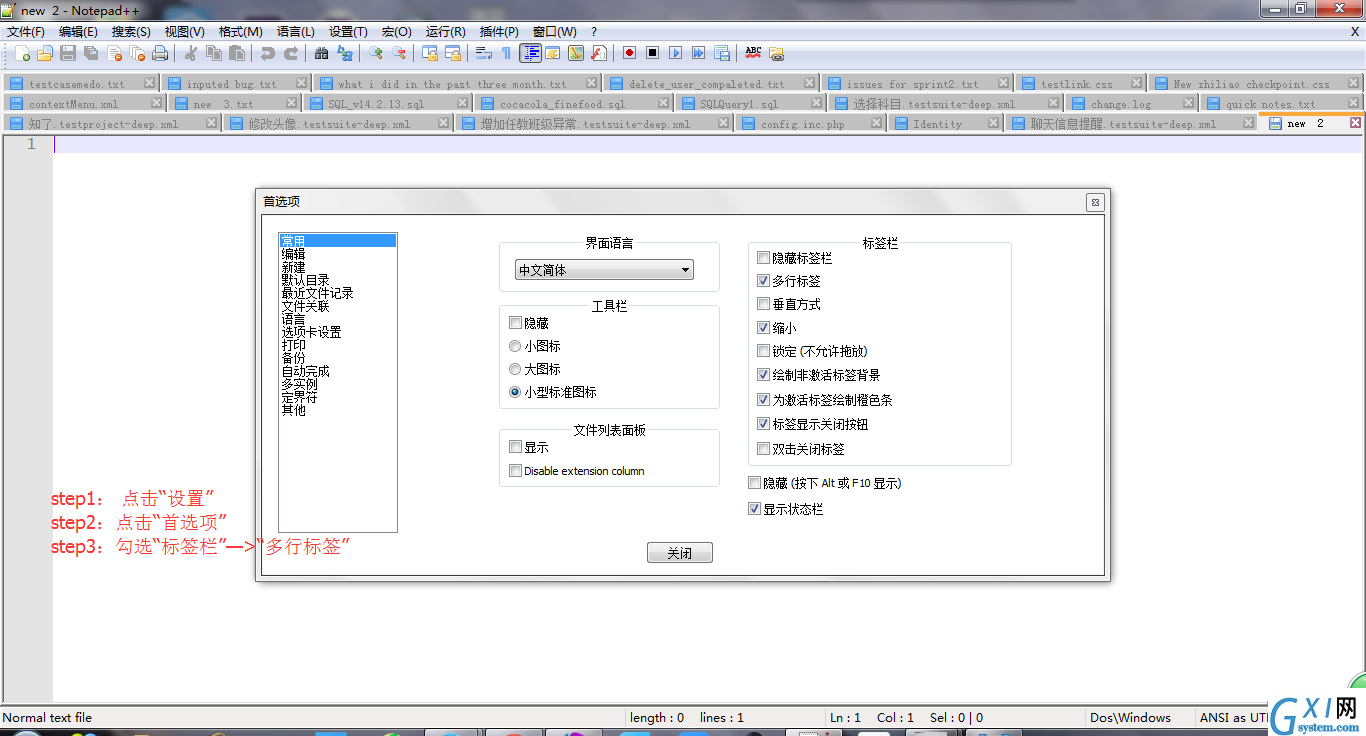This screenshot has width=1366, height=736.
Task: Click the Playback macro icon
Action: coord(675,53)
